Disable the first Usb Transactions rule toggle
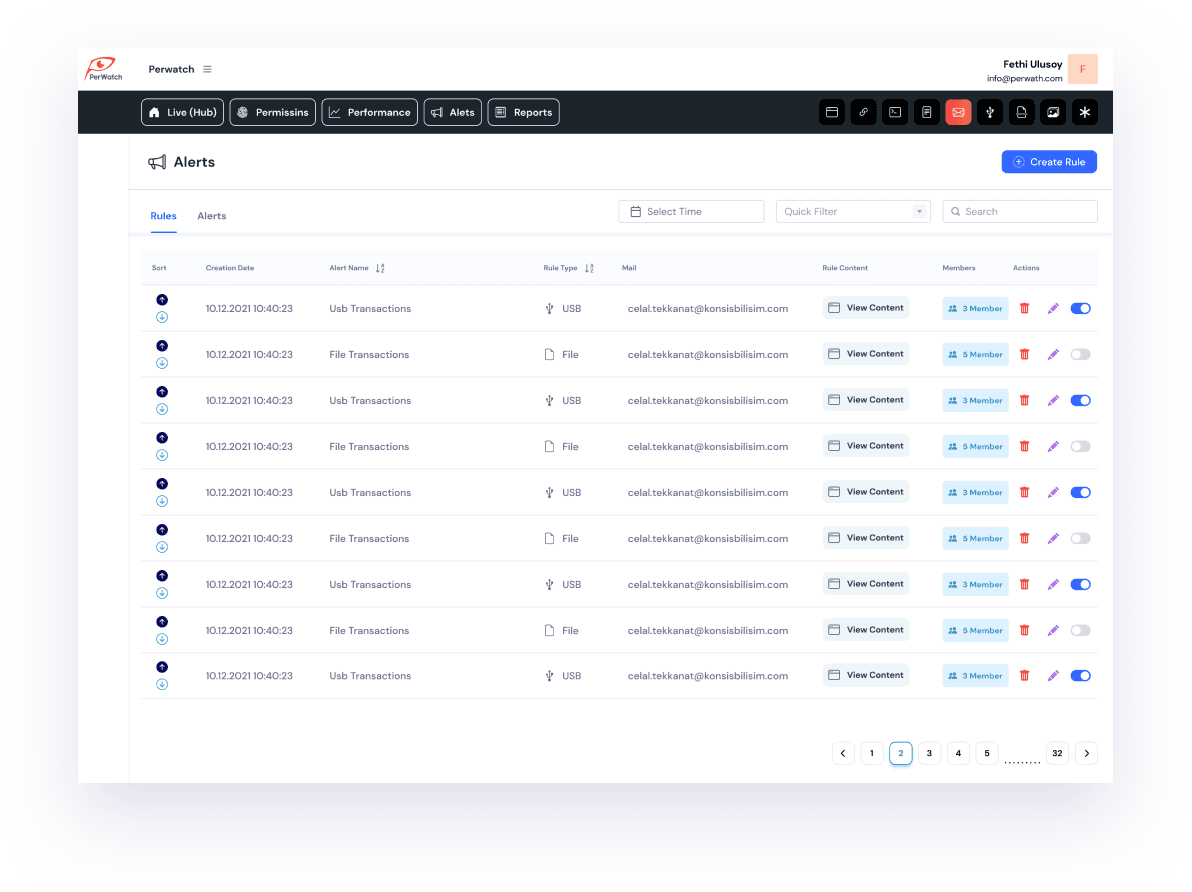Screen dimensions: 1192x892 (1080, 309)
